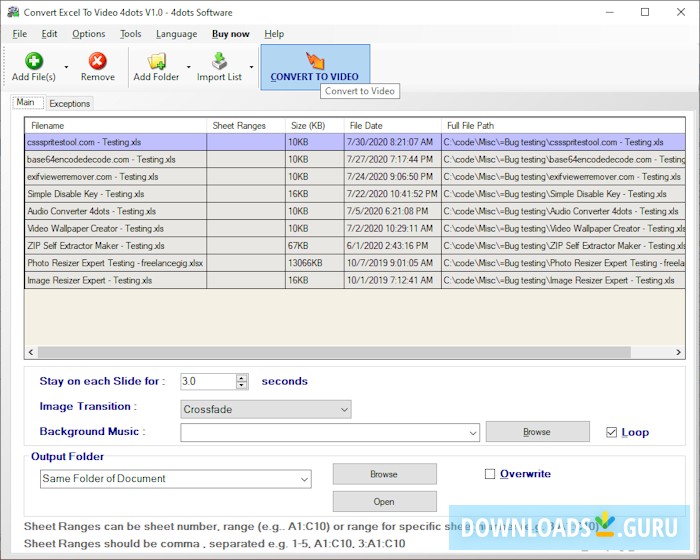The height and width of the screenshot is (560, 700).
Task: Expand the Add File(s) dropdown arrow
Action: pos(67,68)
